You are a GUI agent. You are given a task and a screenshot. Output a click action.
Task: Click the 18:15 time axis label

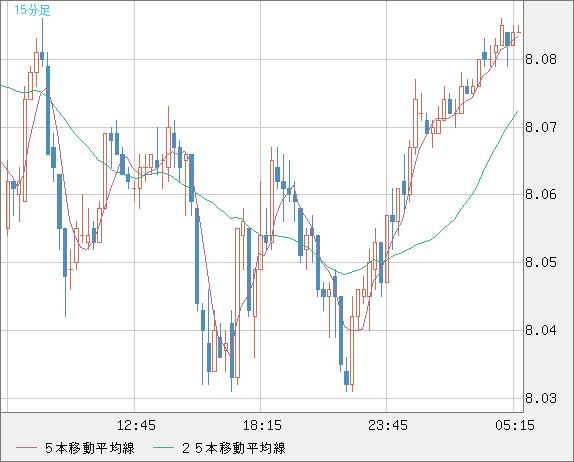click(262, 425)
